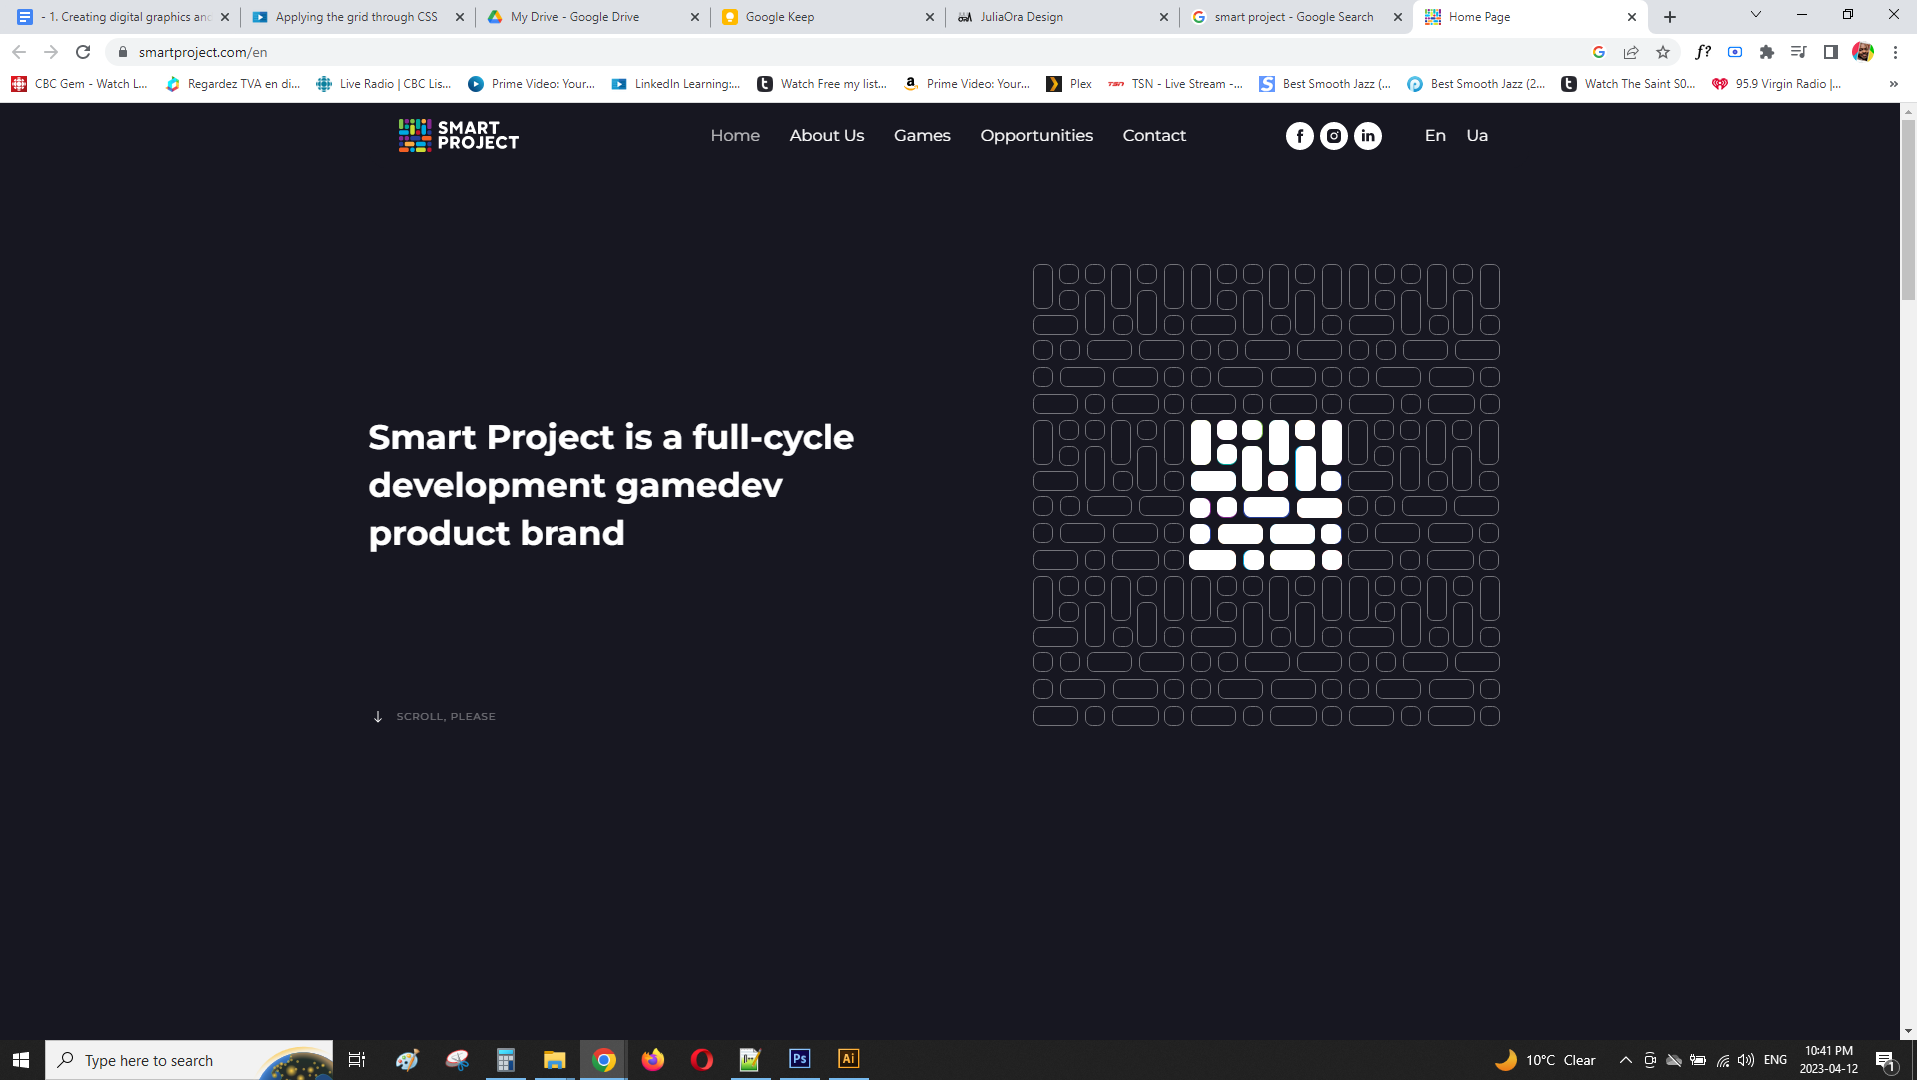Open Photoshop from the taskbar
The width and height of the screenshot is (1917, 1080).
point(799,1059)
